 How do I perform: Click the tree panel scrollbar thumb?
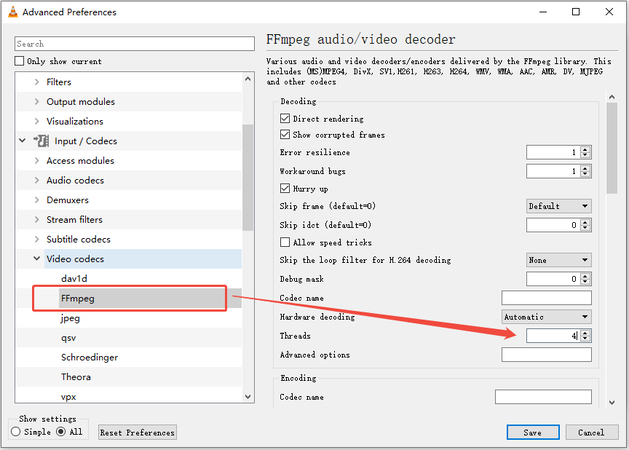pyautogui.click(x=248, y=177)
